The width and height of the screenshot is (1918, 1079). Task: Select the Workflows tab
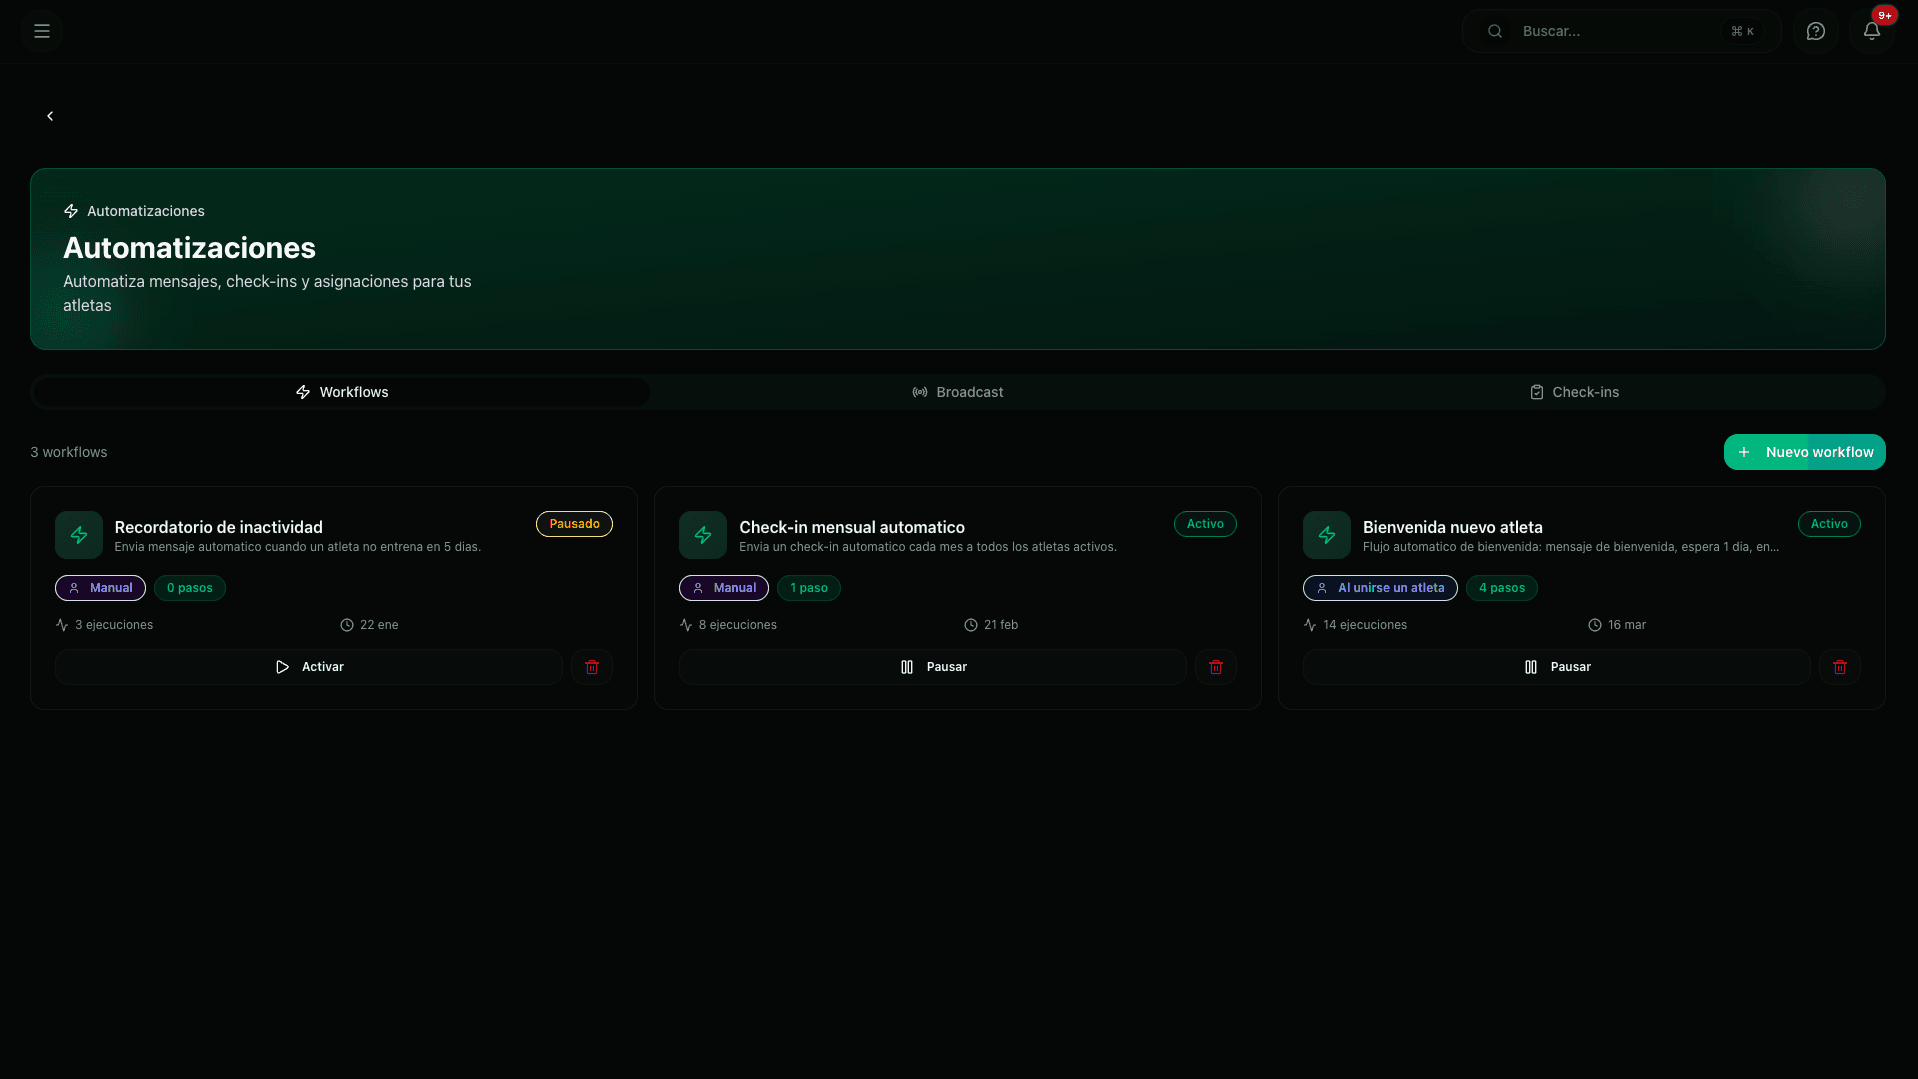341,392
